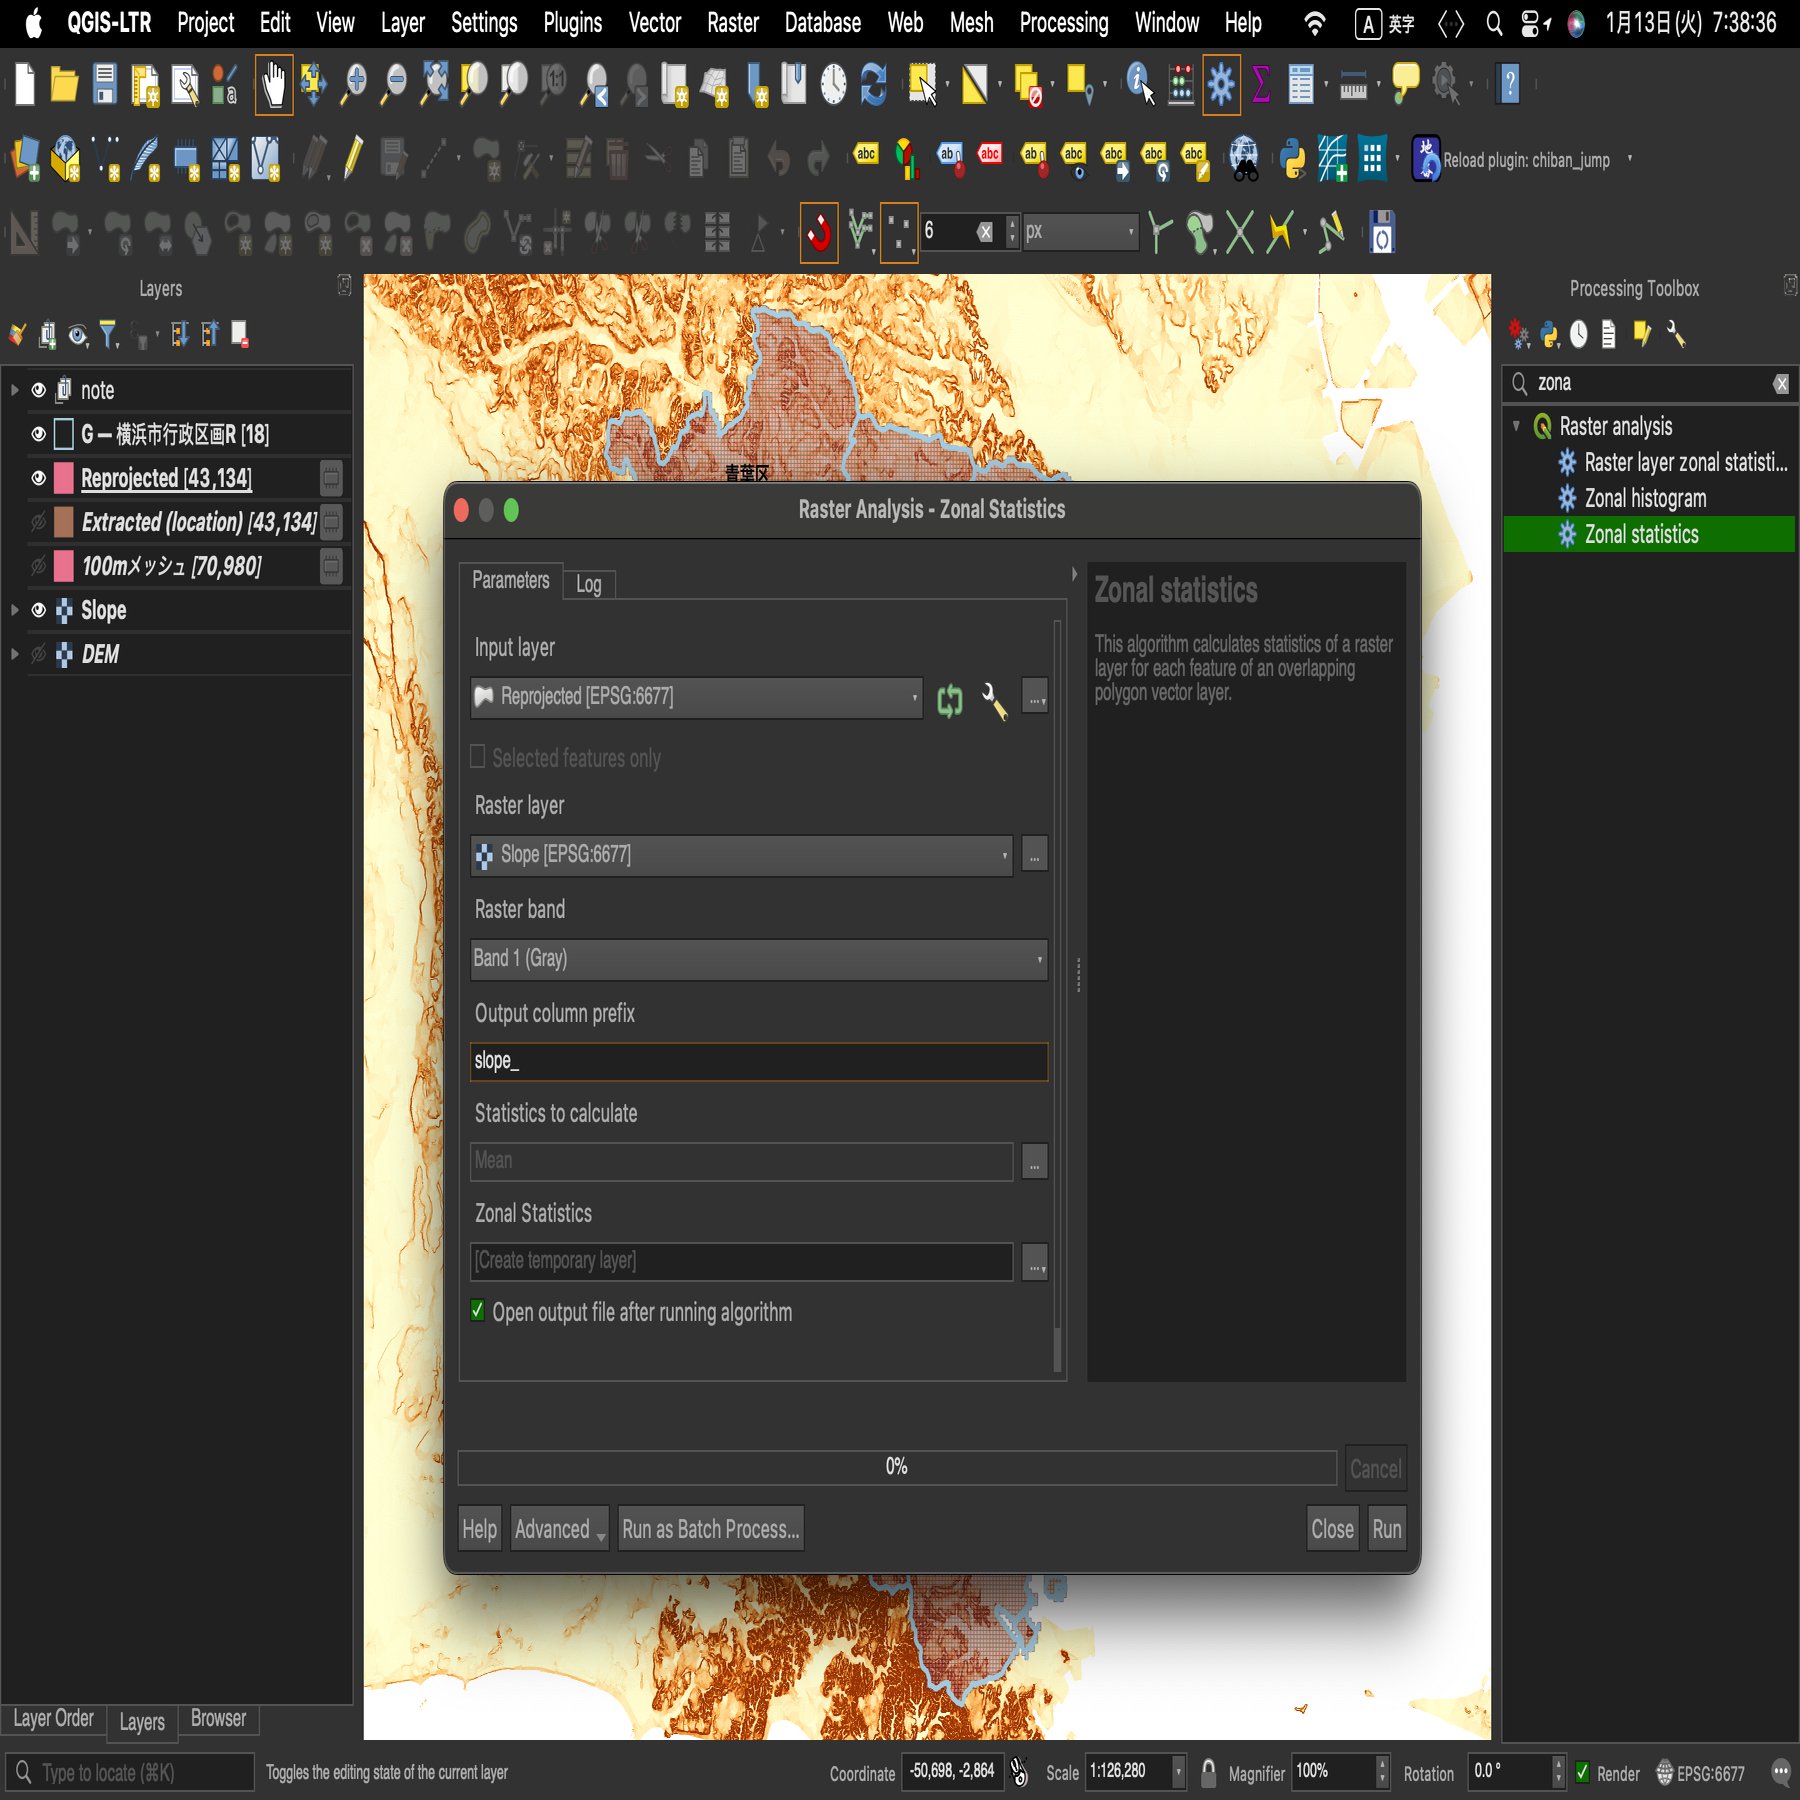Click the filter legend icon in Layers panel
Screen dimensions: 1800x1800
coord(109,334)
